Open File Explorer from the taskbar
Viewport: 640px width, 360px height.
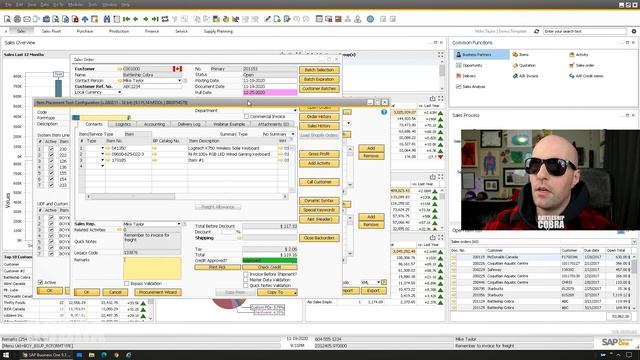pyautogui.click(x=91, y=355)
